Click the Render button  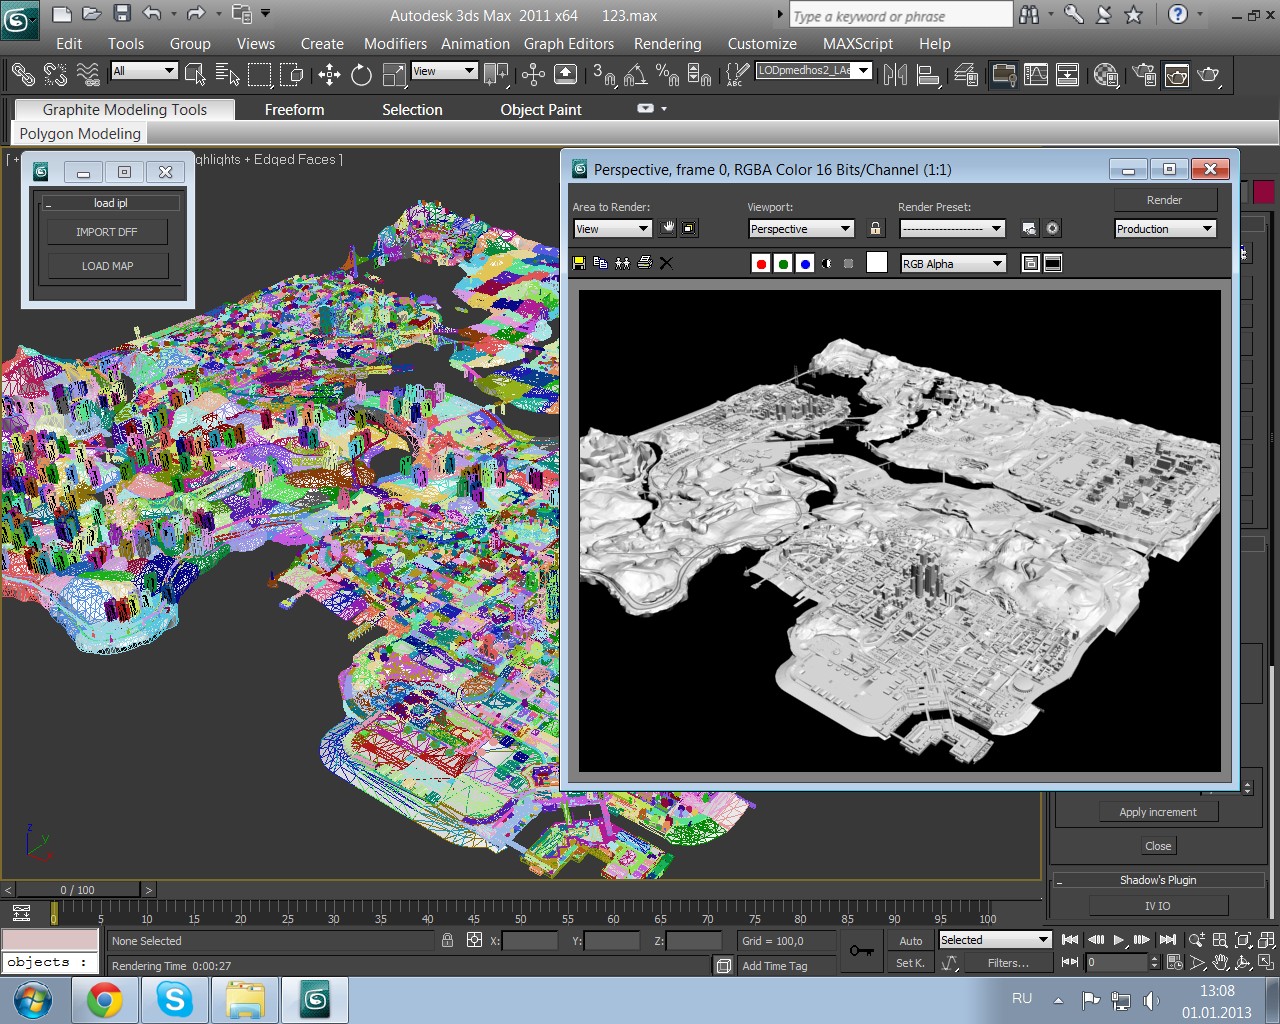pos(1165,200)
